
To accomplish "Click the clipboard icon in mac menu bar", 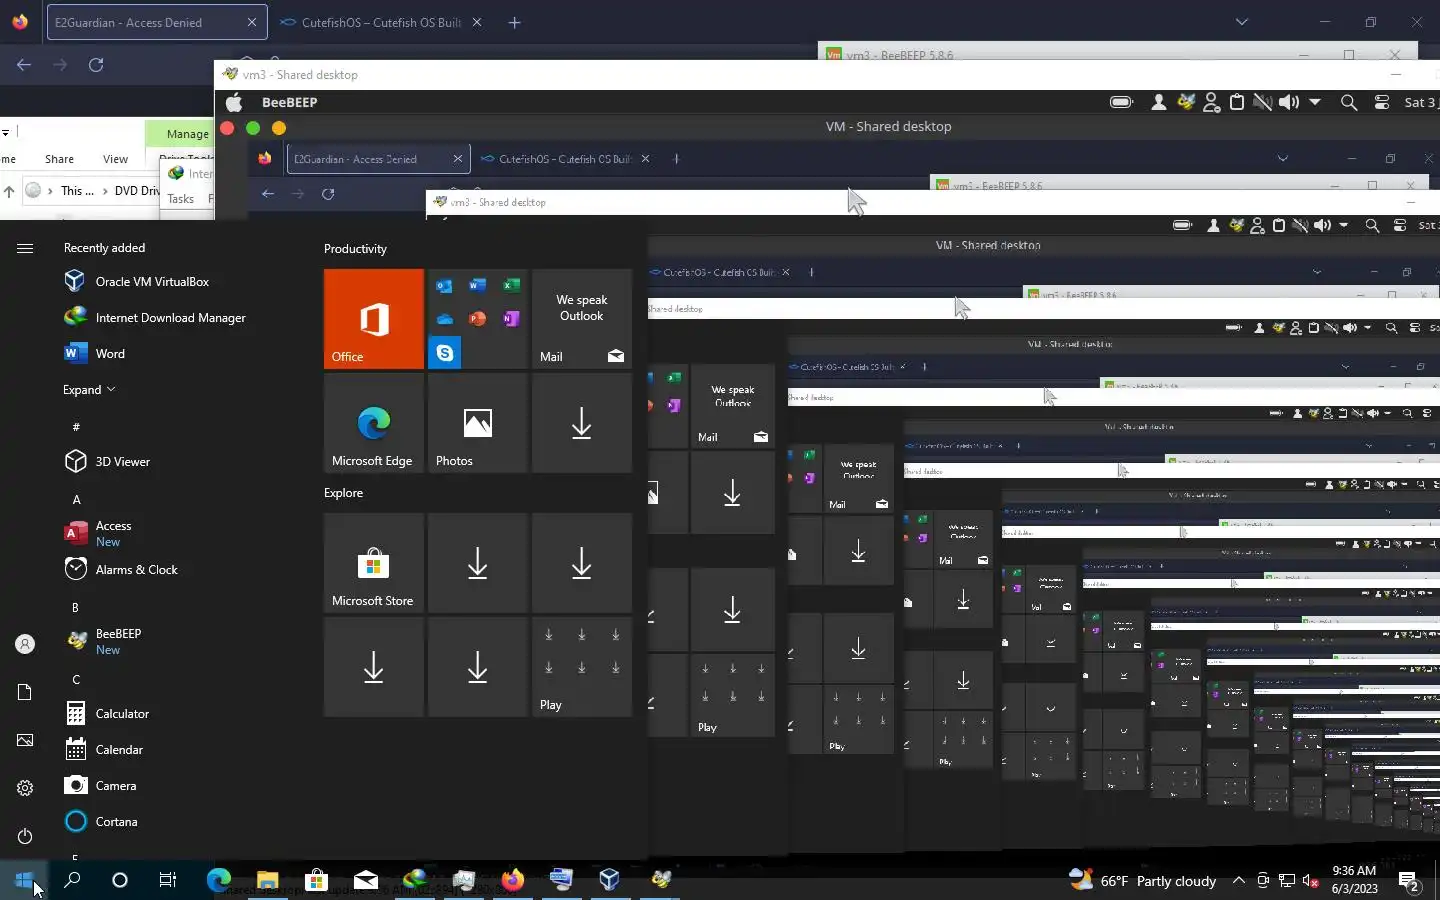I will pos(1237,102).
